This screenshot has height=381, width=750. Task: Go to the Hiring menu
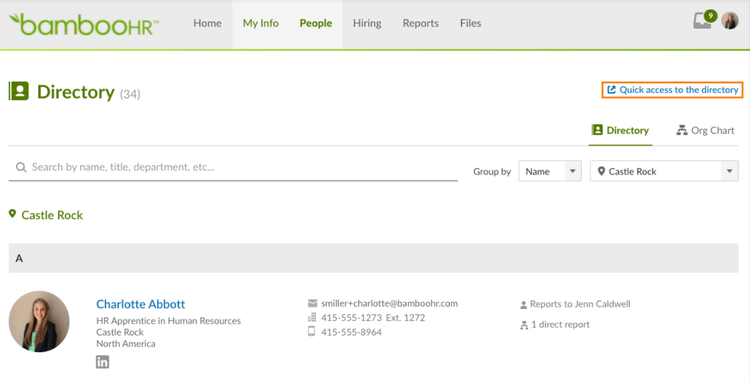click(x=367, y=23)
